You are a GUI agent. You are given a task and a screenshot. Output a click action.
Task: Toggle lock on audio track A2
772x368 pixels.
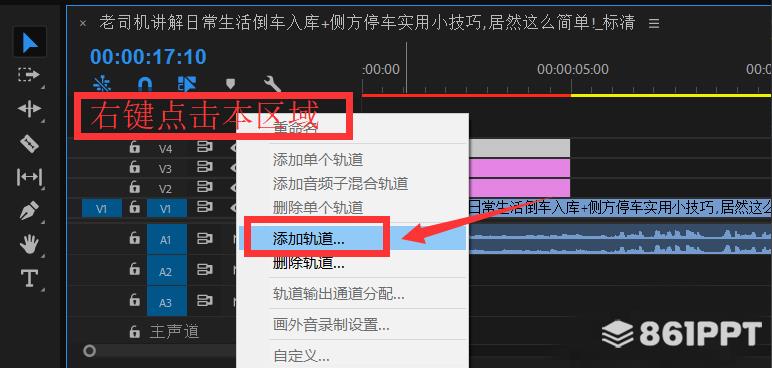click(x=134, y=269)
